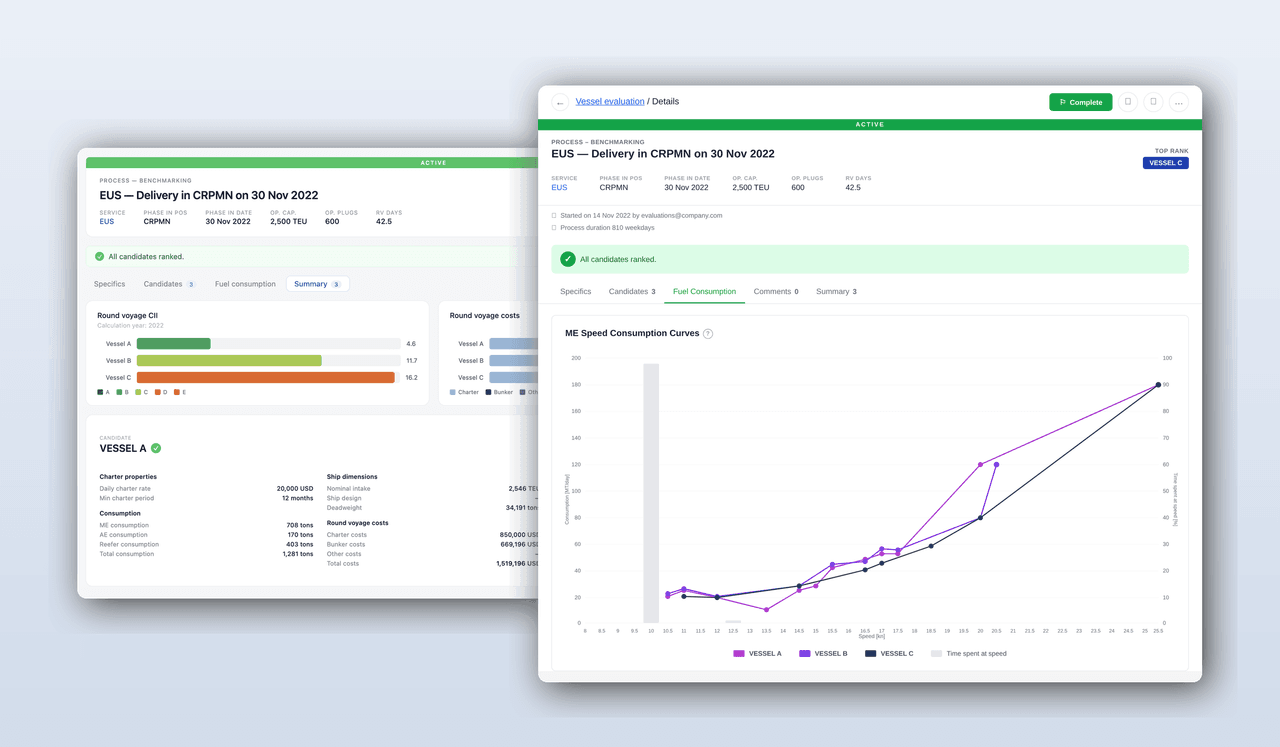Toggle VESSEL B series in the chart legend
The image size is (1280, 747).
coord(823,653)
